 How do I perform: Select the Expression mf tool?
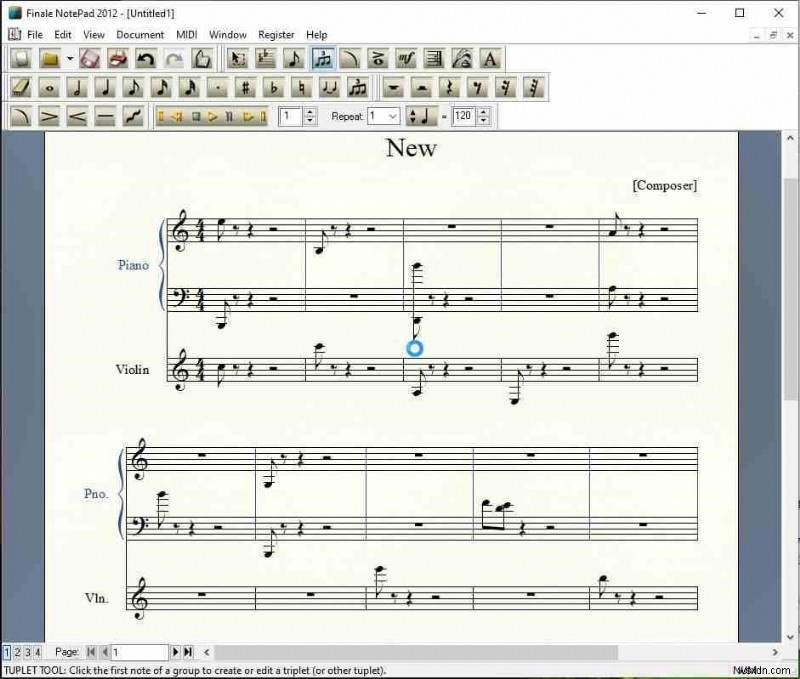point(406,59)
